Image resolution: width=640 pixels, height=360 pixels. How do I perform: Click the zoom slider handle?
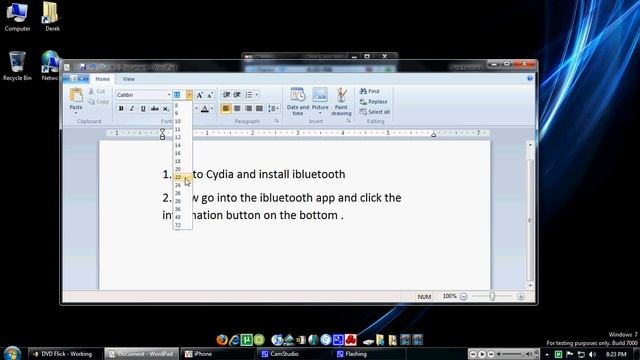coord(492,297)
